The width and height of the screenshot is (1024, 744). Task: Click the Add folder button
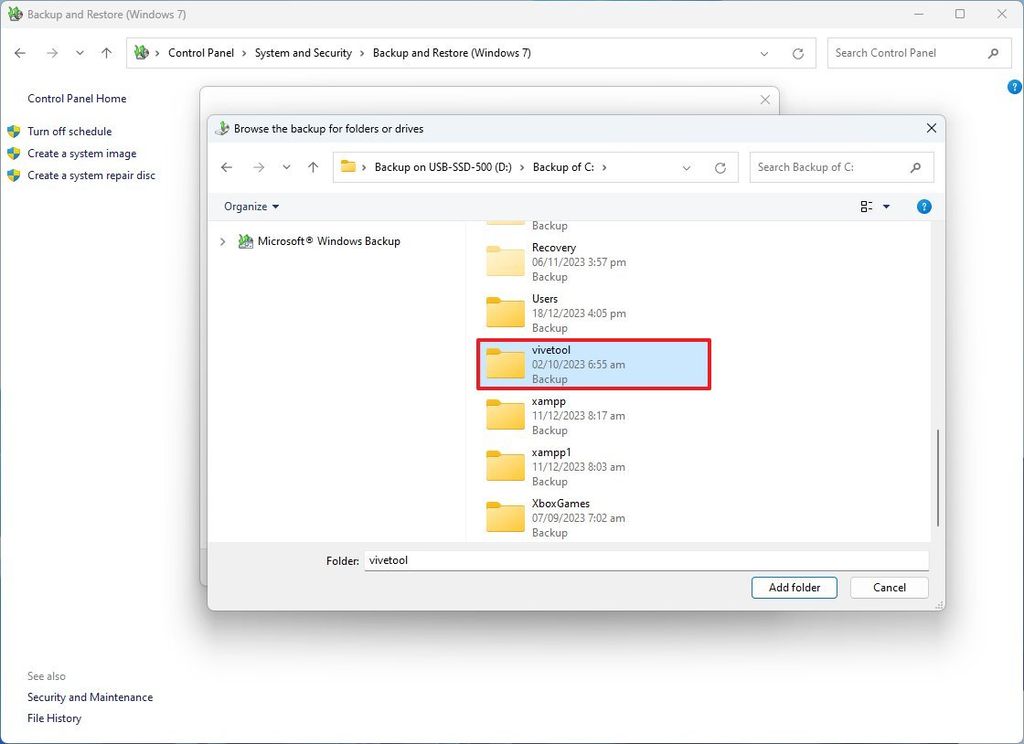[794, 588]
